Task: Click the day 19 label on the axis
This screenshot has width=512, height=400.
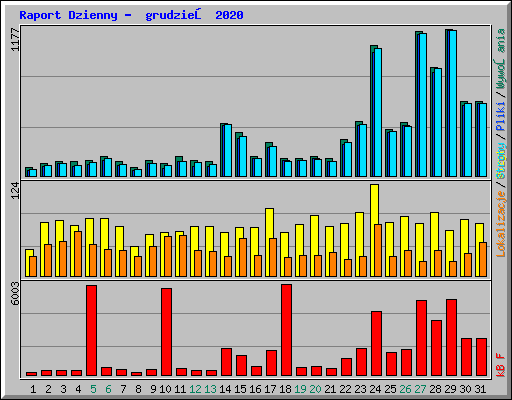Action: pyautogui.click(x=300, y=389)
